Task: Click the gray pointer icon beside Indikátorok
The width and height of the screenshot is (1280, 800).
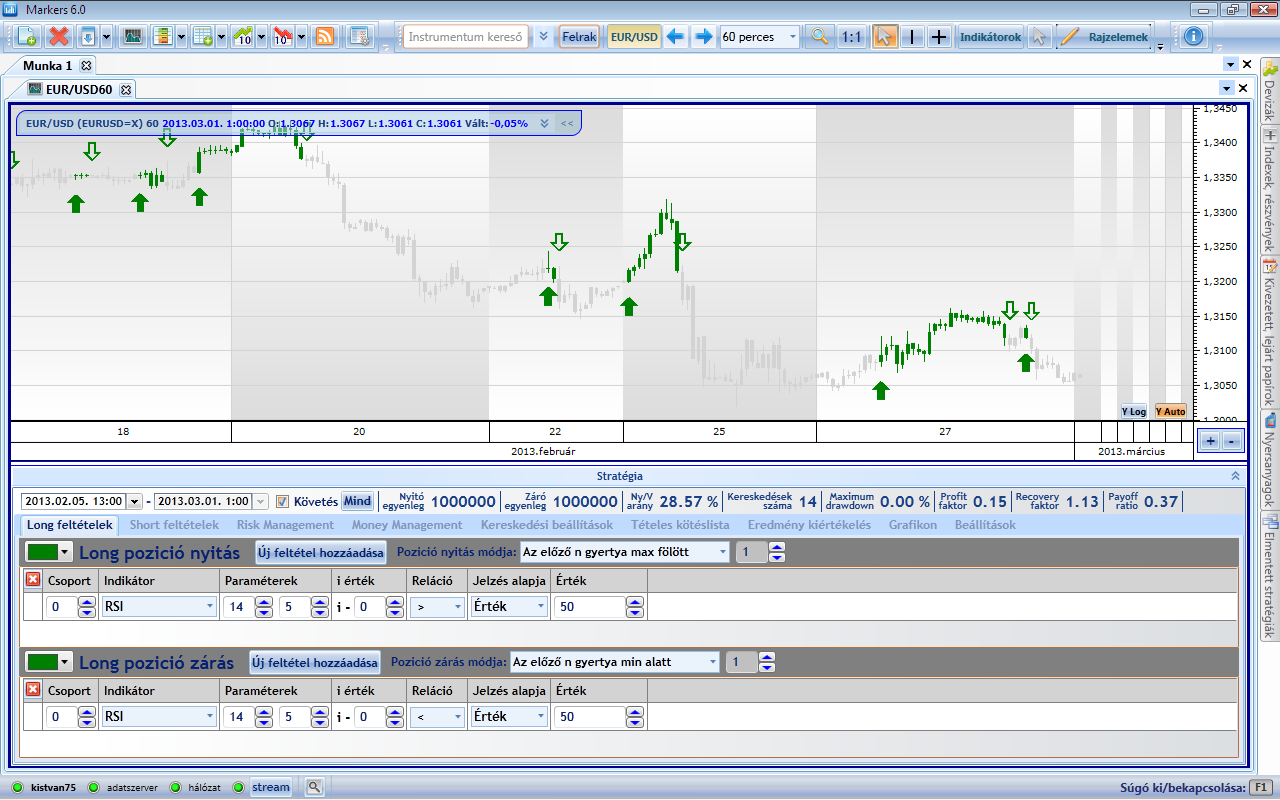Action: [x=1039, y=37]
